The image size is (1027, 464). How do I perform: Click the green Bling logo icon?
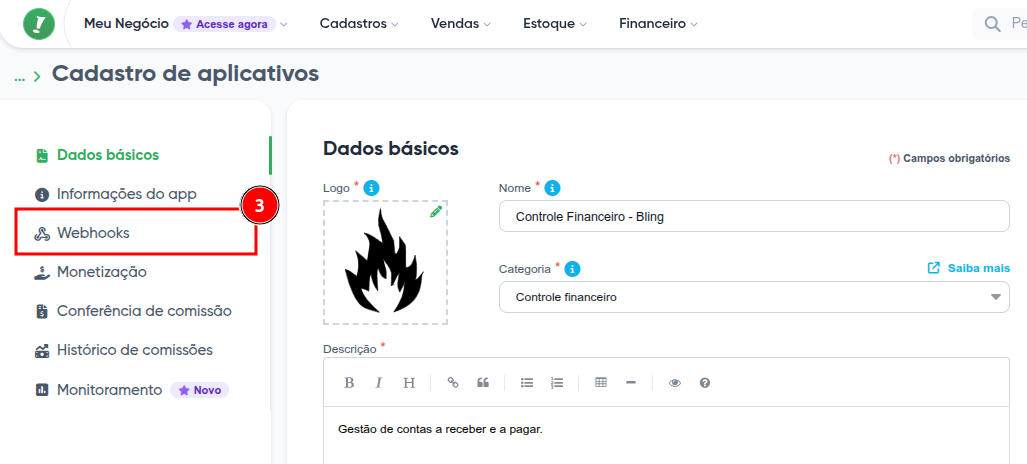click(39, 23)
